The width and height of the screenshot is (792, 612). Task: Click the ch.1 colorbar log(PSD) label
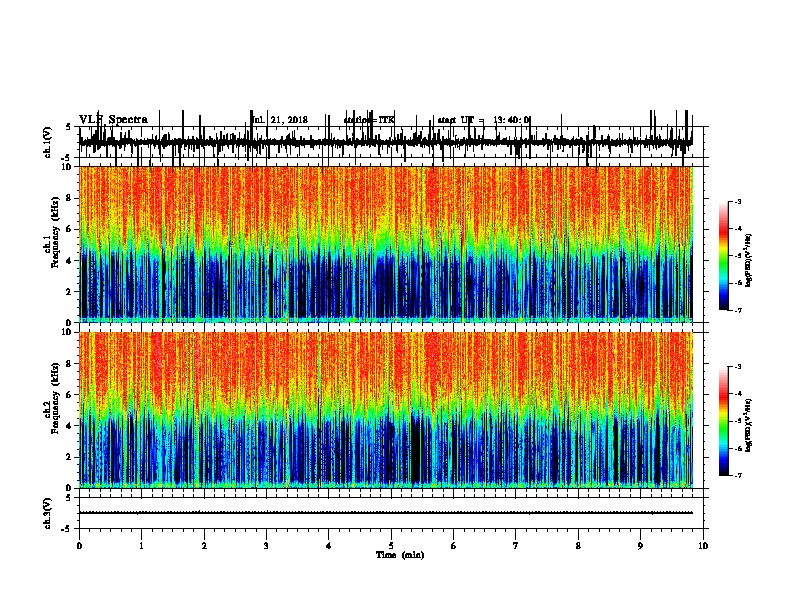[x=749, y=261]
